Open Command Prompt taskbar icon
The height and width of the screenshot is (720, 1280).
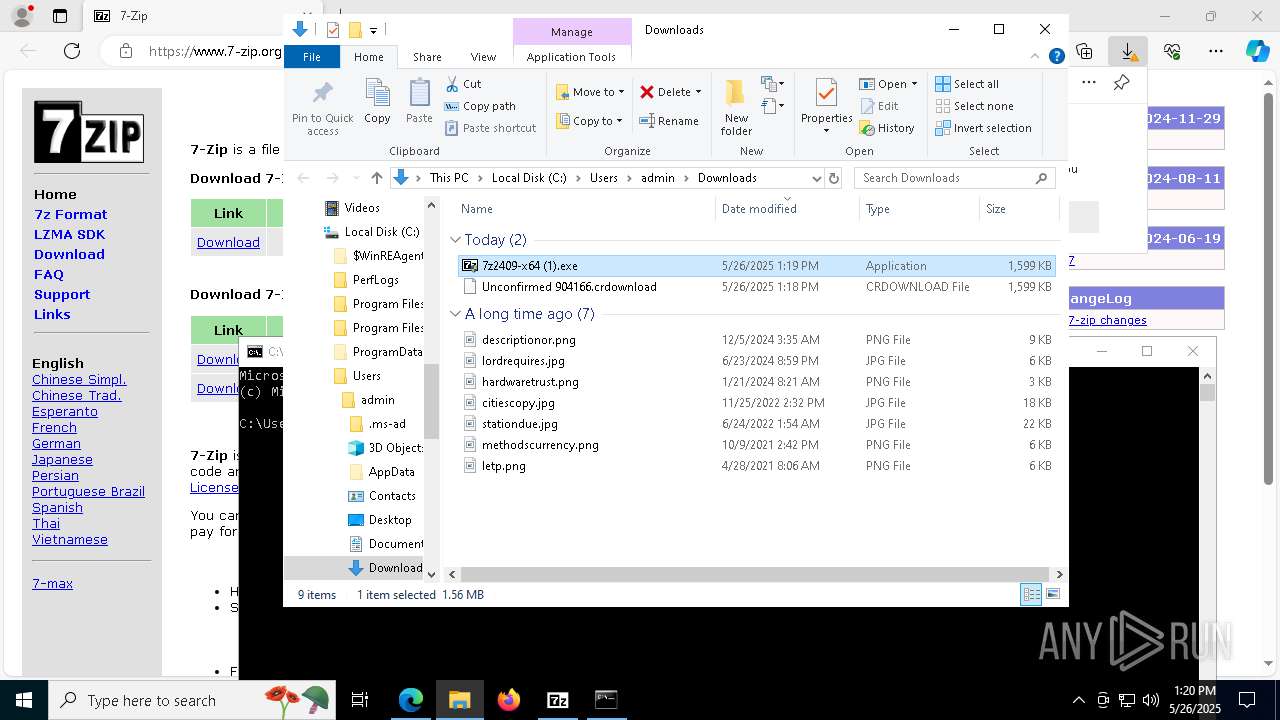click(606, 700)
